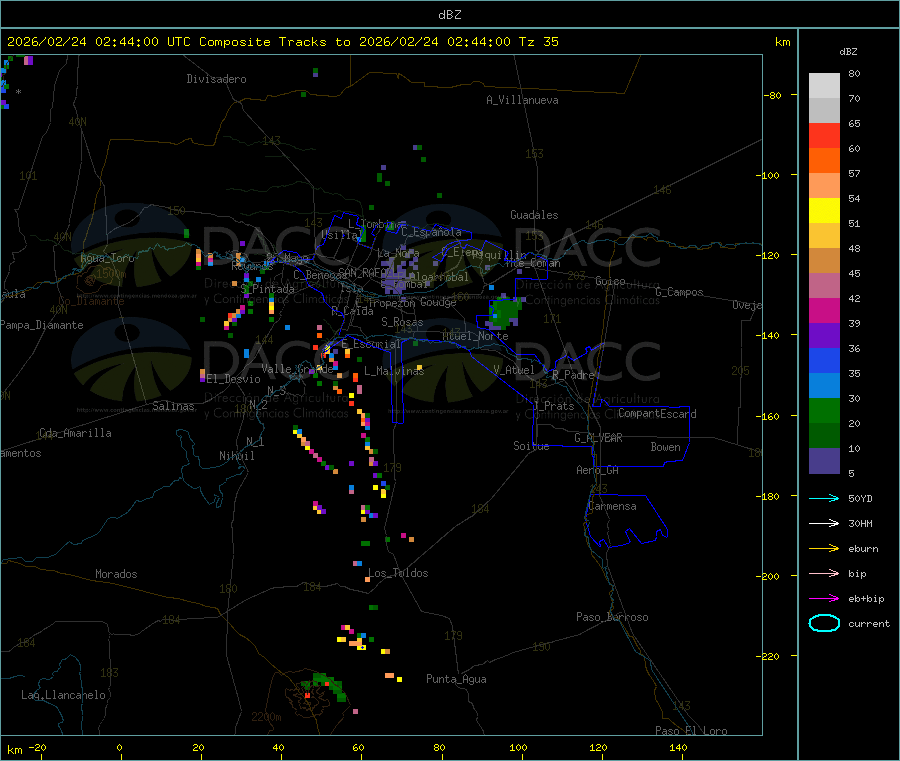Click the magenta eb+bip arrow legend icon

pyautogui.click(x=824, y=599)
